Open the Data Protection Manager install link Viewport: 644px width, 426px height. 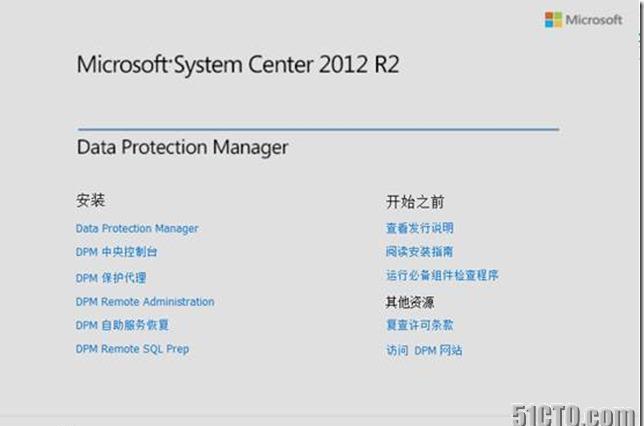(137, 228)
